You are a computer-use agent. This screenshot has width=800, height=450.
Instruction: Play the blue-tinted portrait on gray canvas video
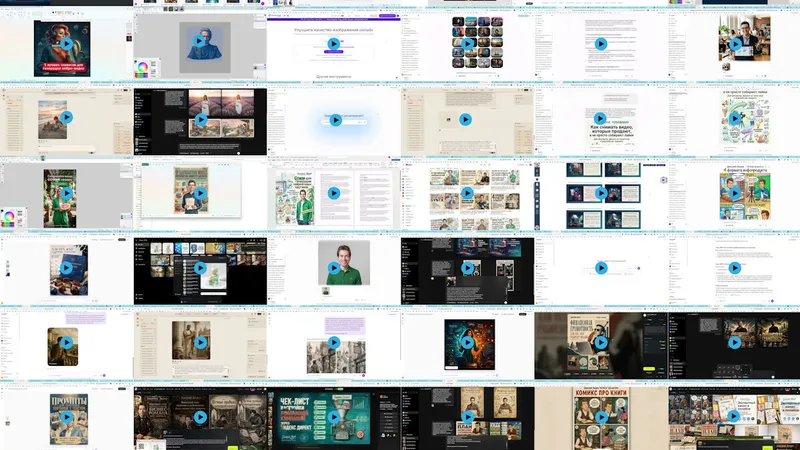click(199, 41)
